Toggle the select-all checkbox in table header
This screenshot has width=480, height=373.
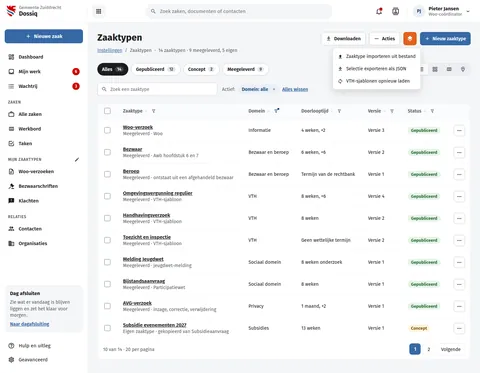pyautogui.click(x=107, y=111)
